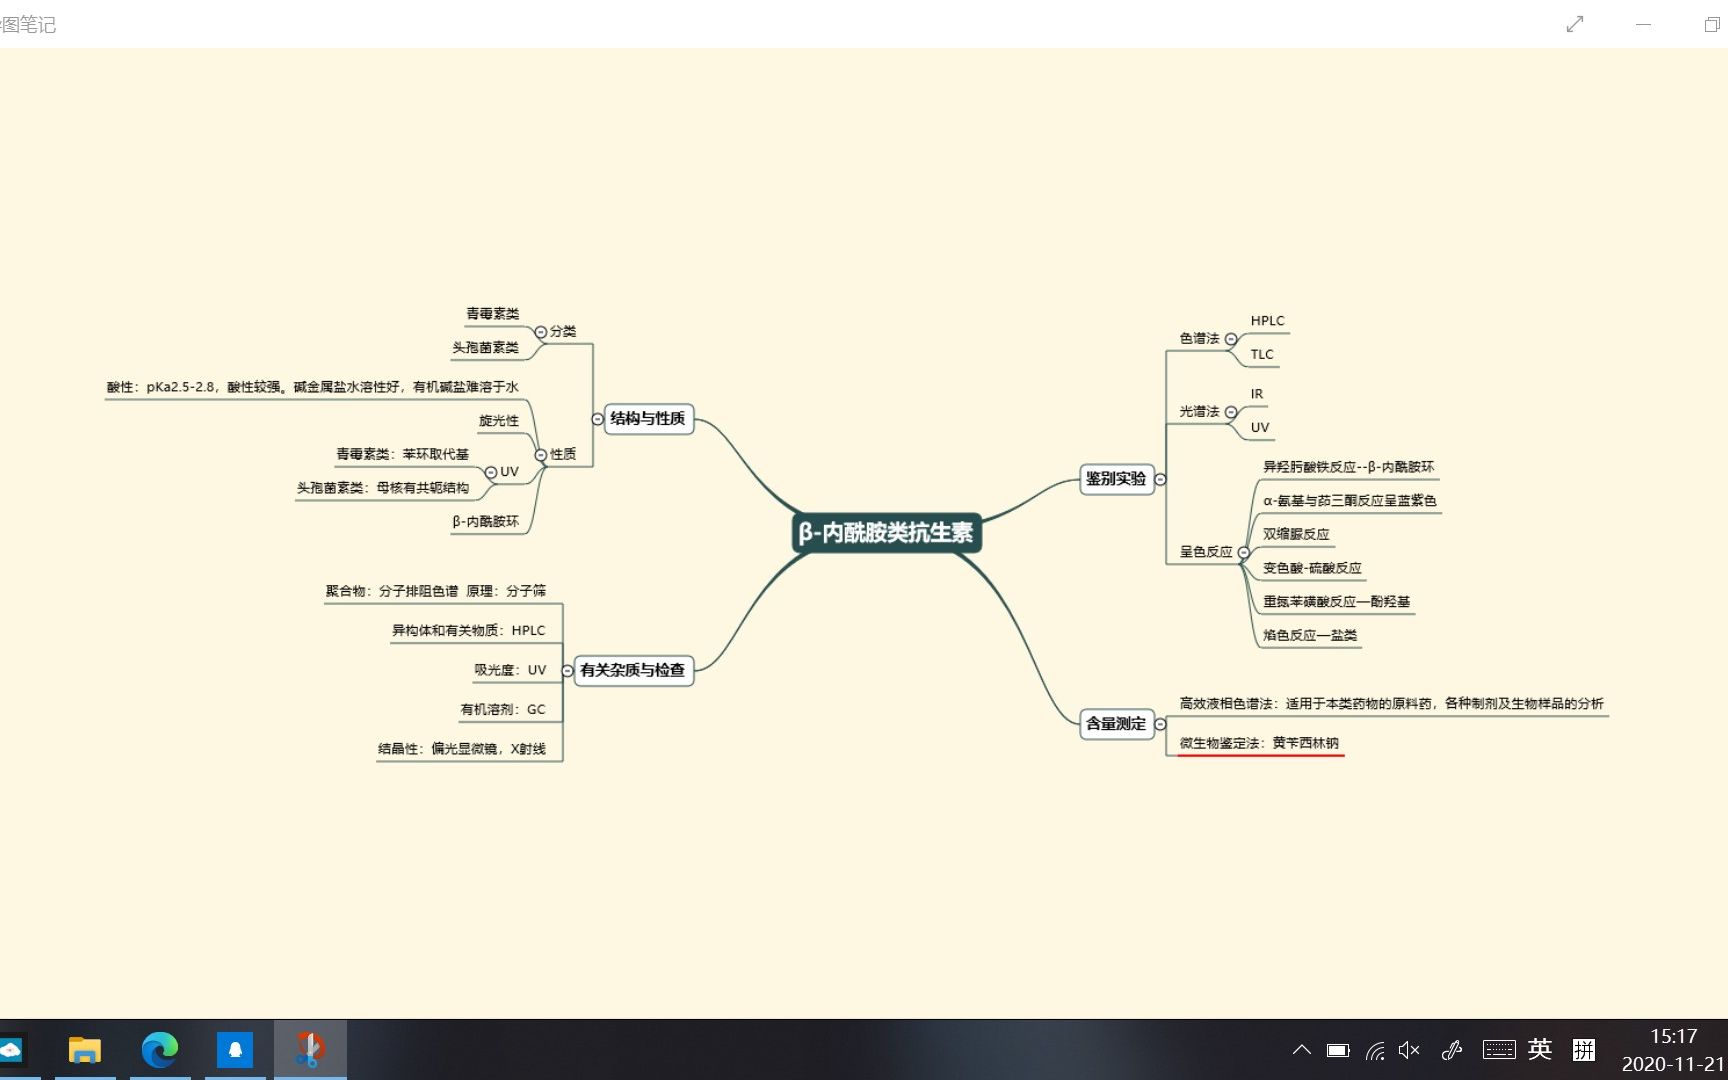Open the blue bell app on taskbar
This screenshot has height=1080, width=1728.
click(235, 1050)
